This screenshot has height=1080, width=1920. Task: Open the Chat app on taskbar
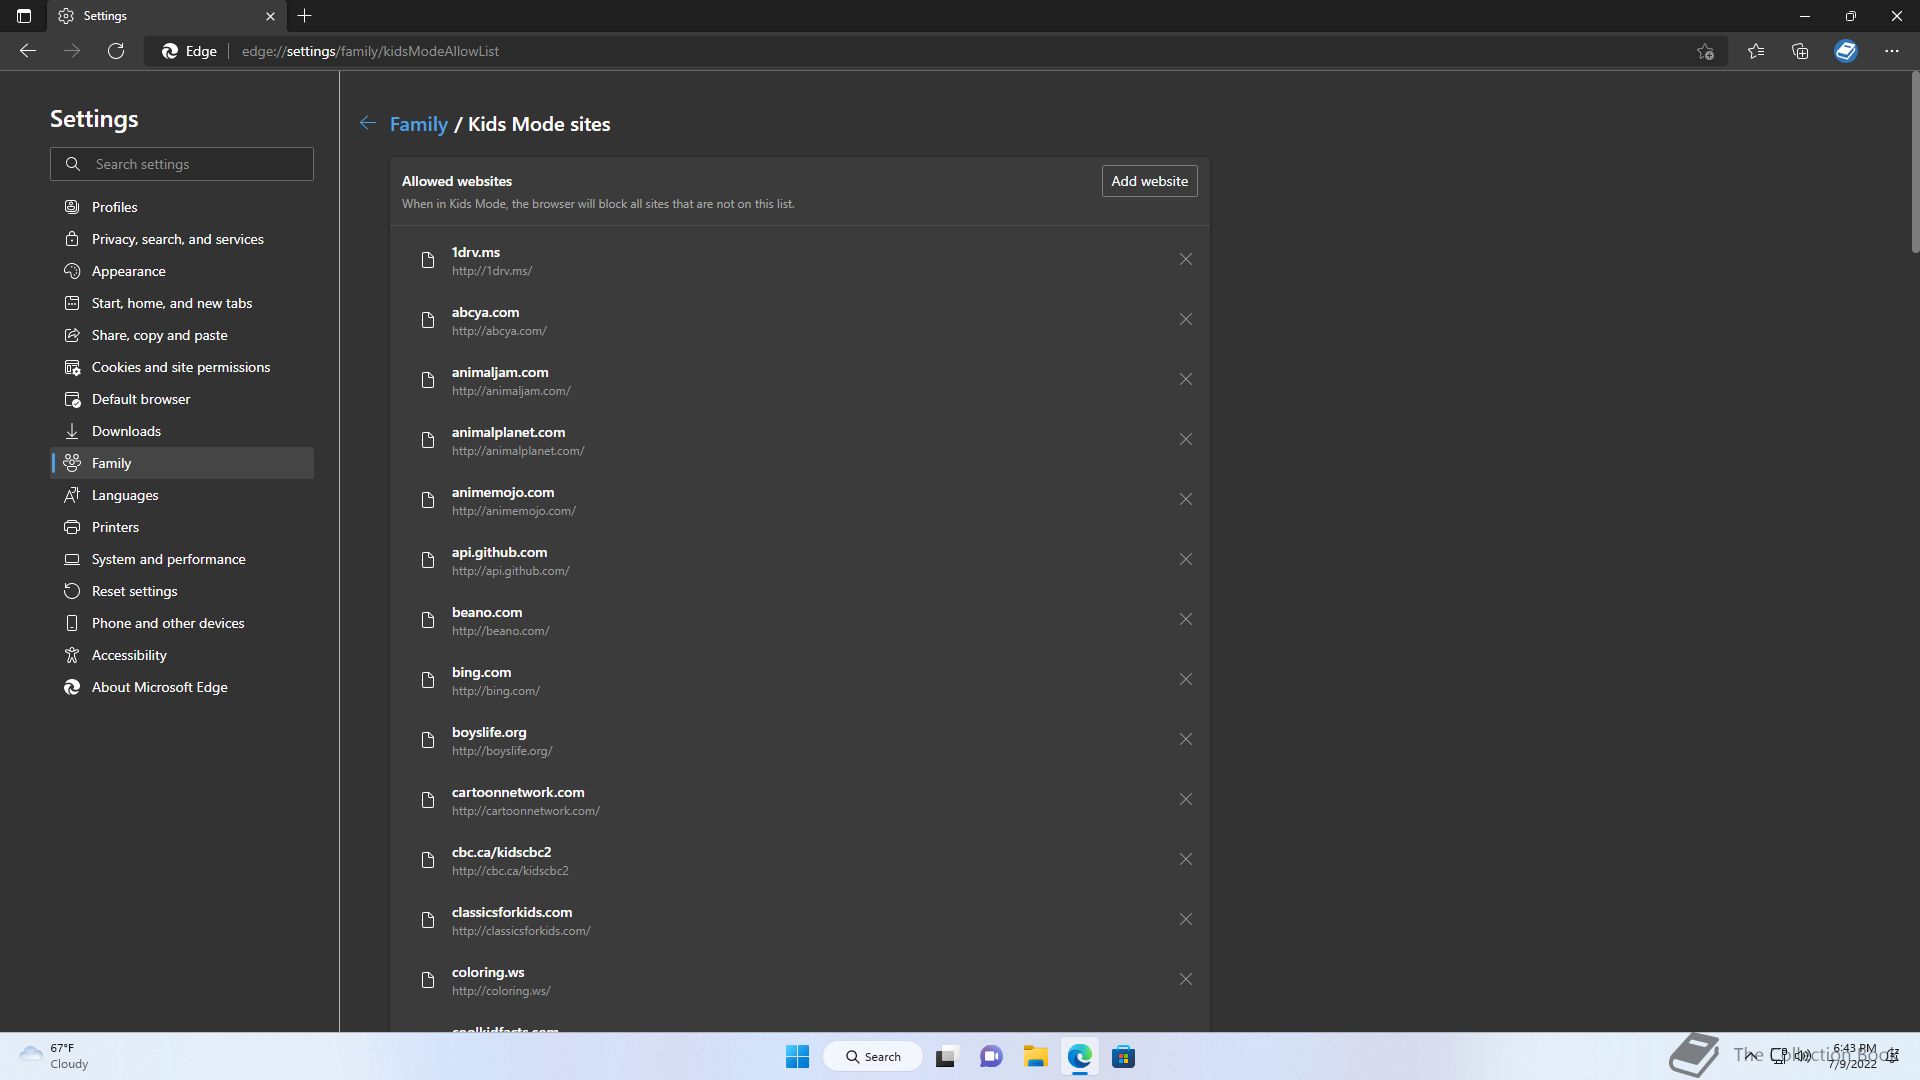pyautogui.click(x=991, y=1056)
